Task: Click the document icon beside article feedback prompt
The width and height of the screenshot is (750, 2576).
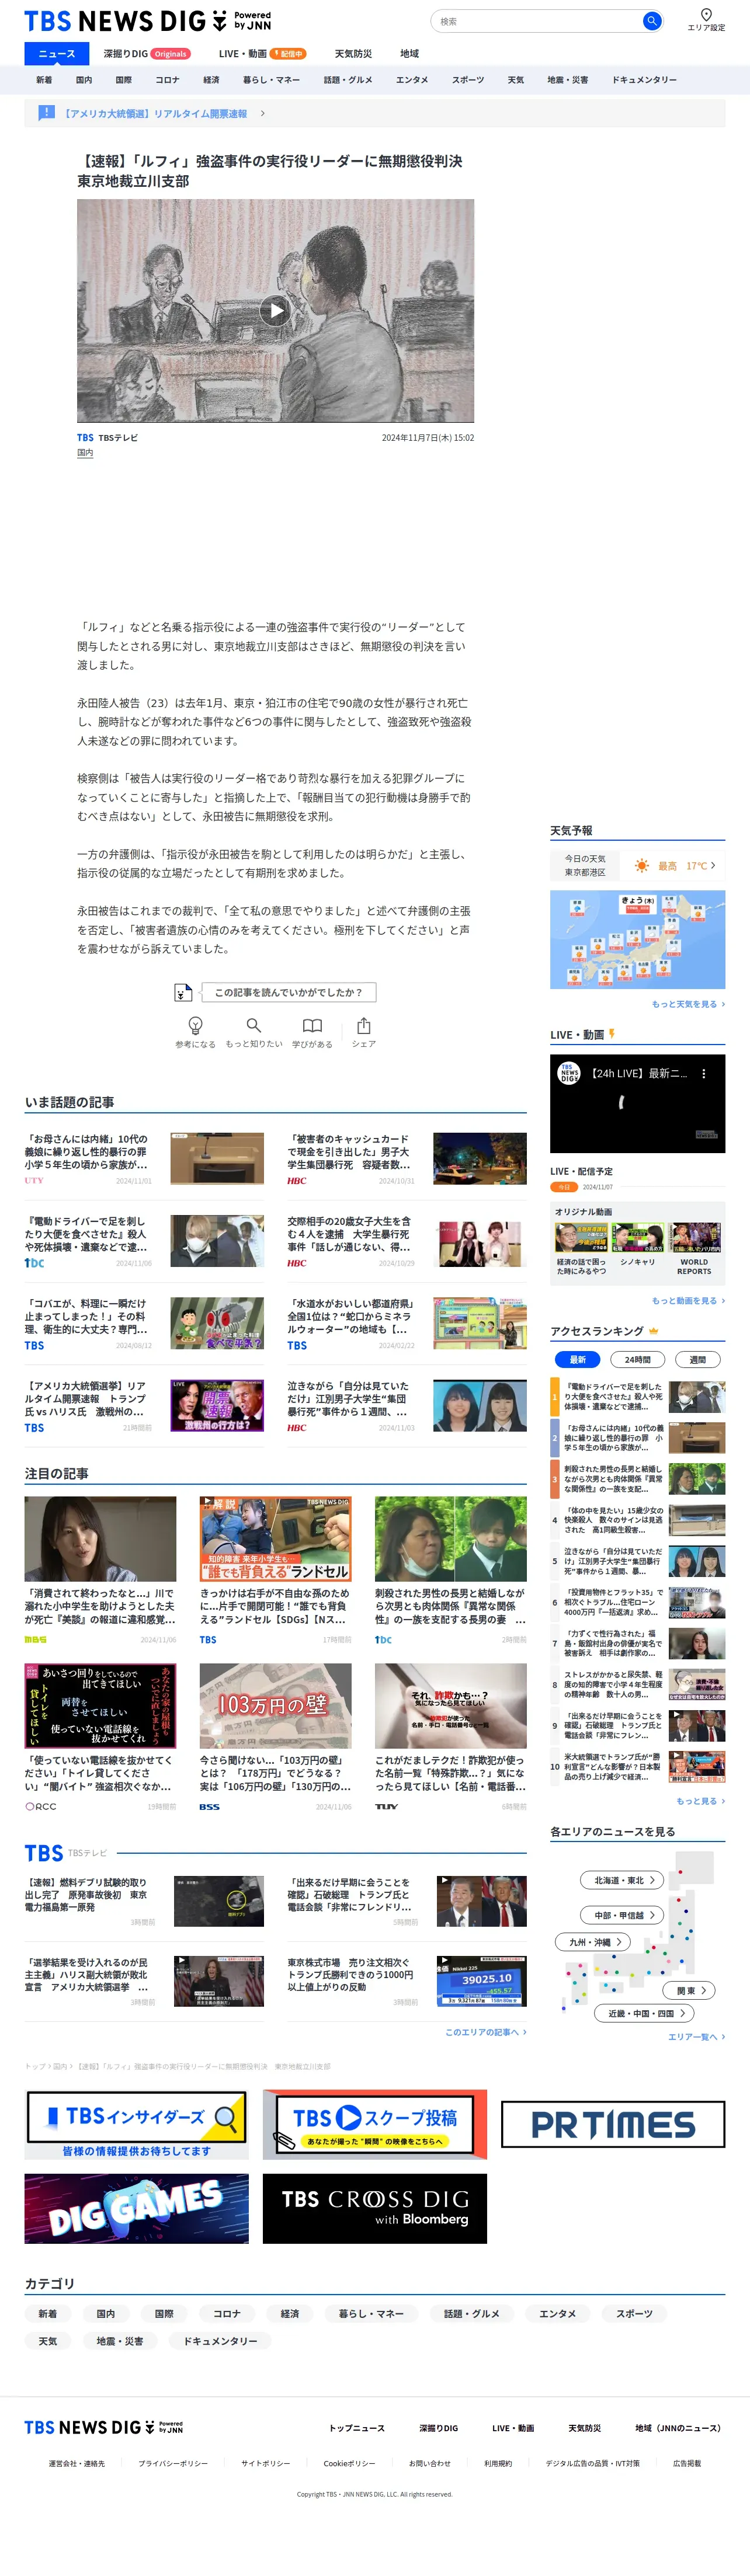Action: 183,992
